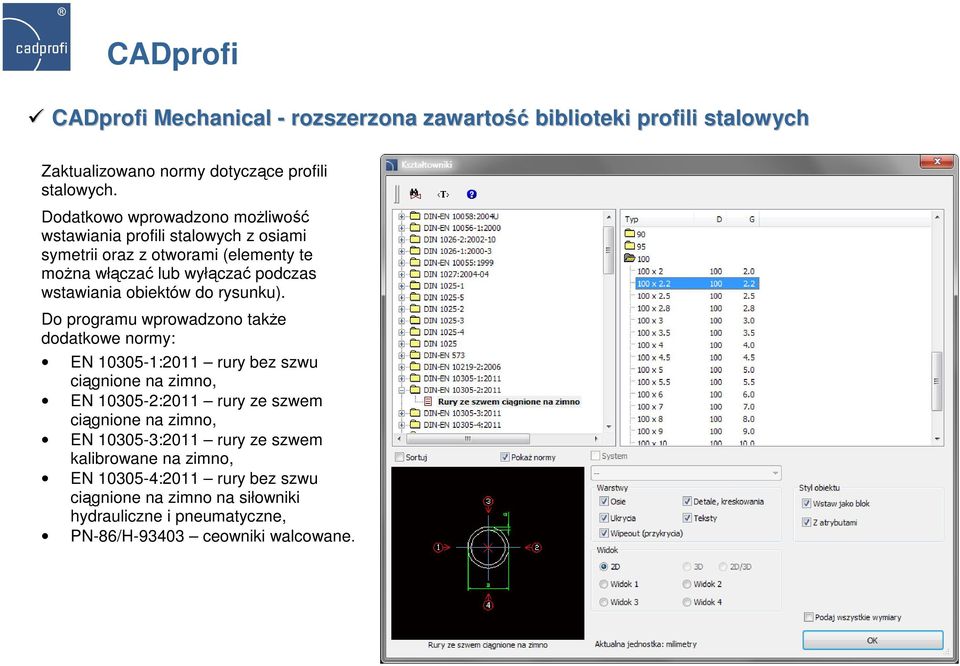
Task: Click scroll-up arrow of the norms tree
Action: tap(608, 217)
